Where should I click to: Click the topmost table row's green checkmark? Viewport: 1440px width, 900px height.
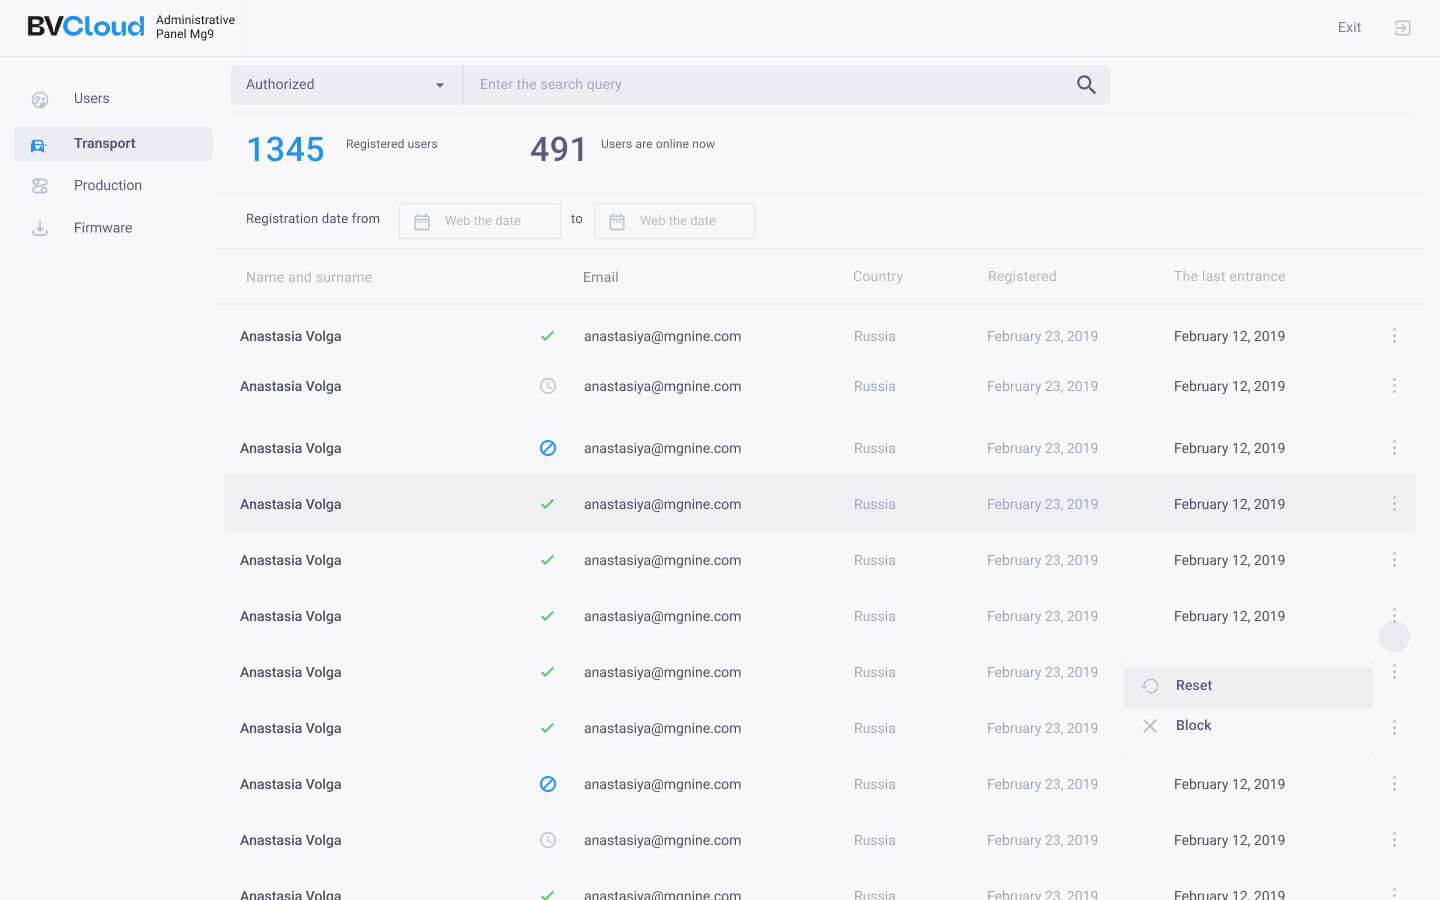547,336
